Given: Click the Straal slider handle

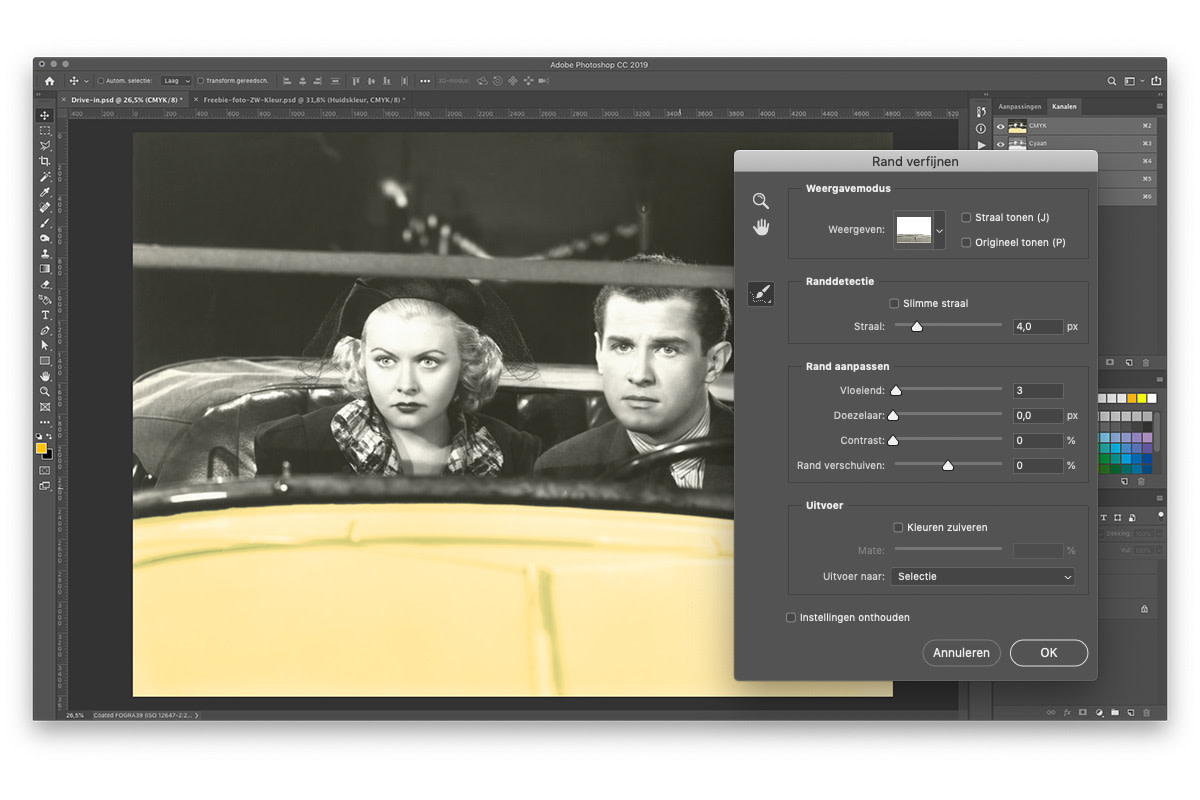Looking at the screenshot, I should [x=916, y=326].
